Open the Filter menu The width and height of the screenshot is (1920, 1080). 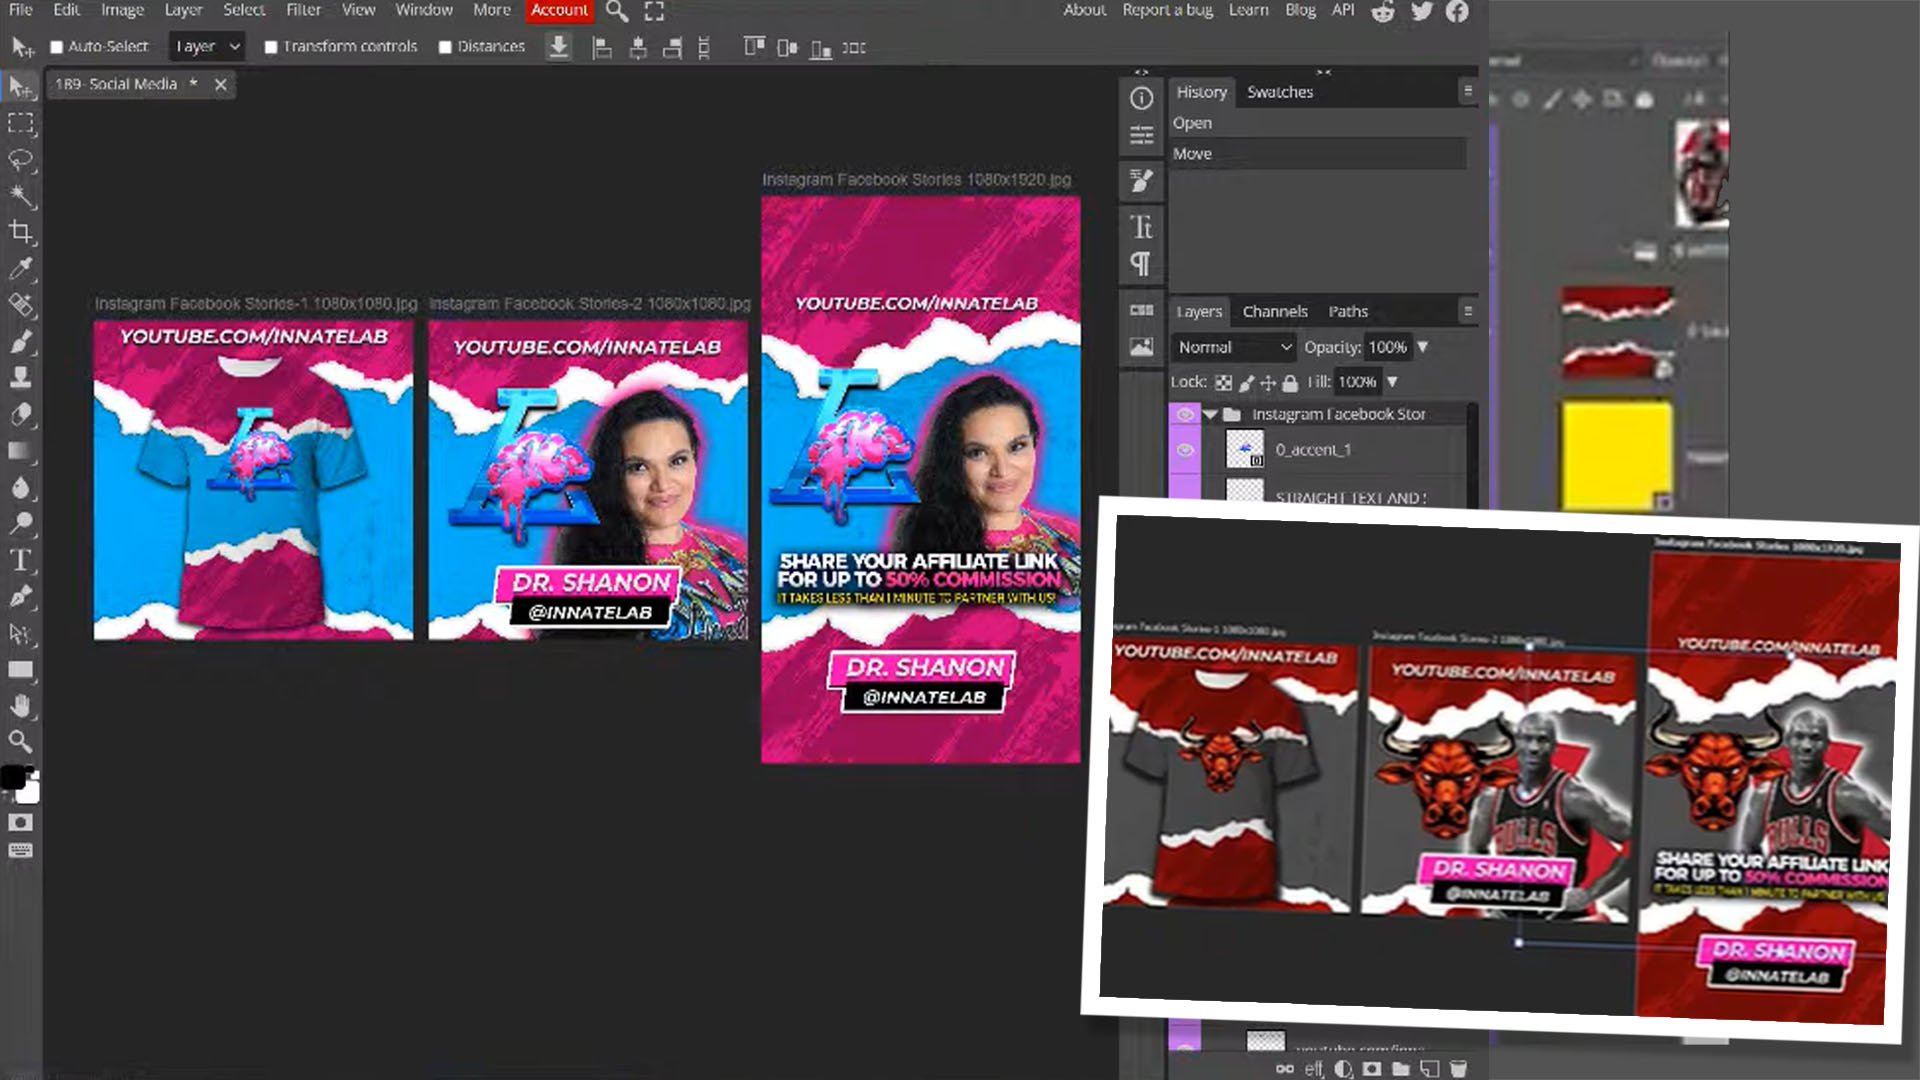click(303, 10)
